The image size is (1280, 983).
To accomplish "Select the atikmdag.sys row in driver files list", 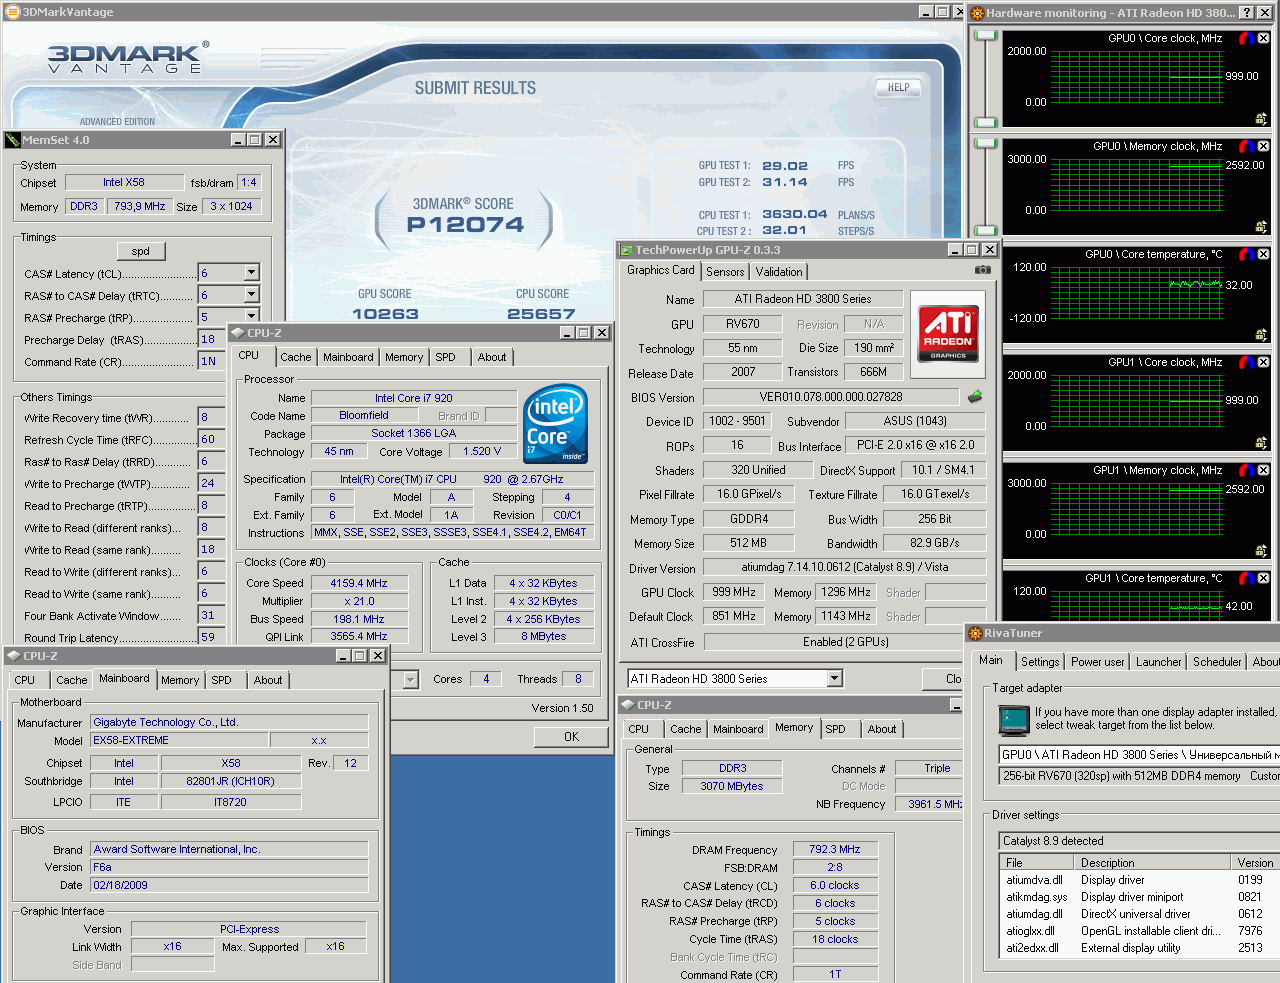I will (x=1140, y=897).
